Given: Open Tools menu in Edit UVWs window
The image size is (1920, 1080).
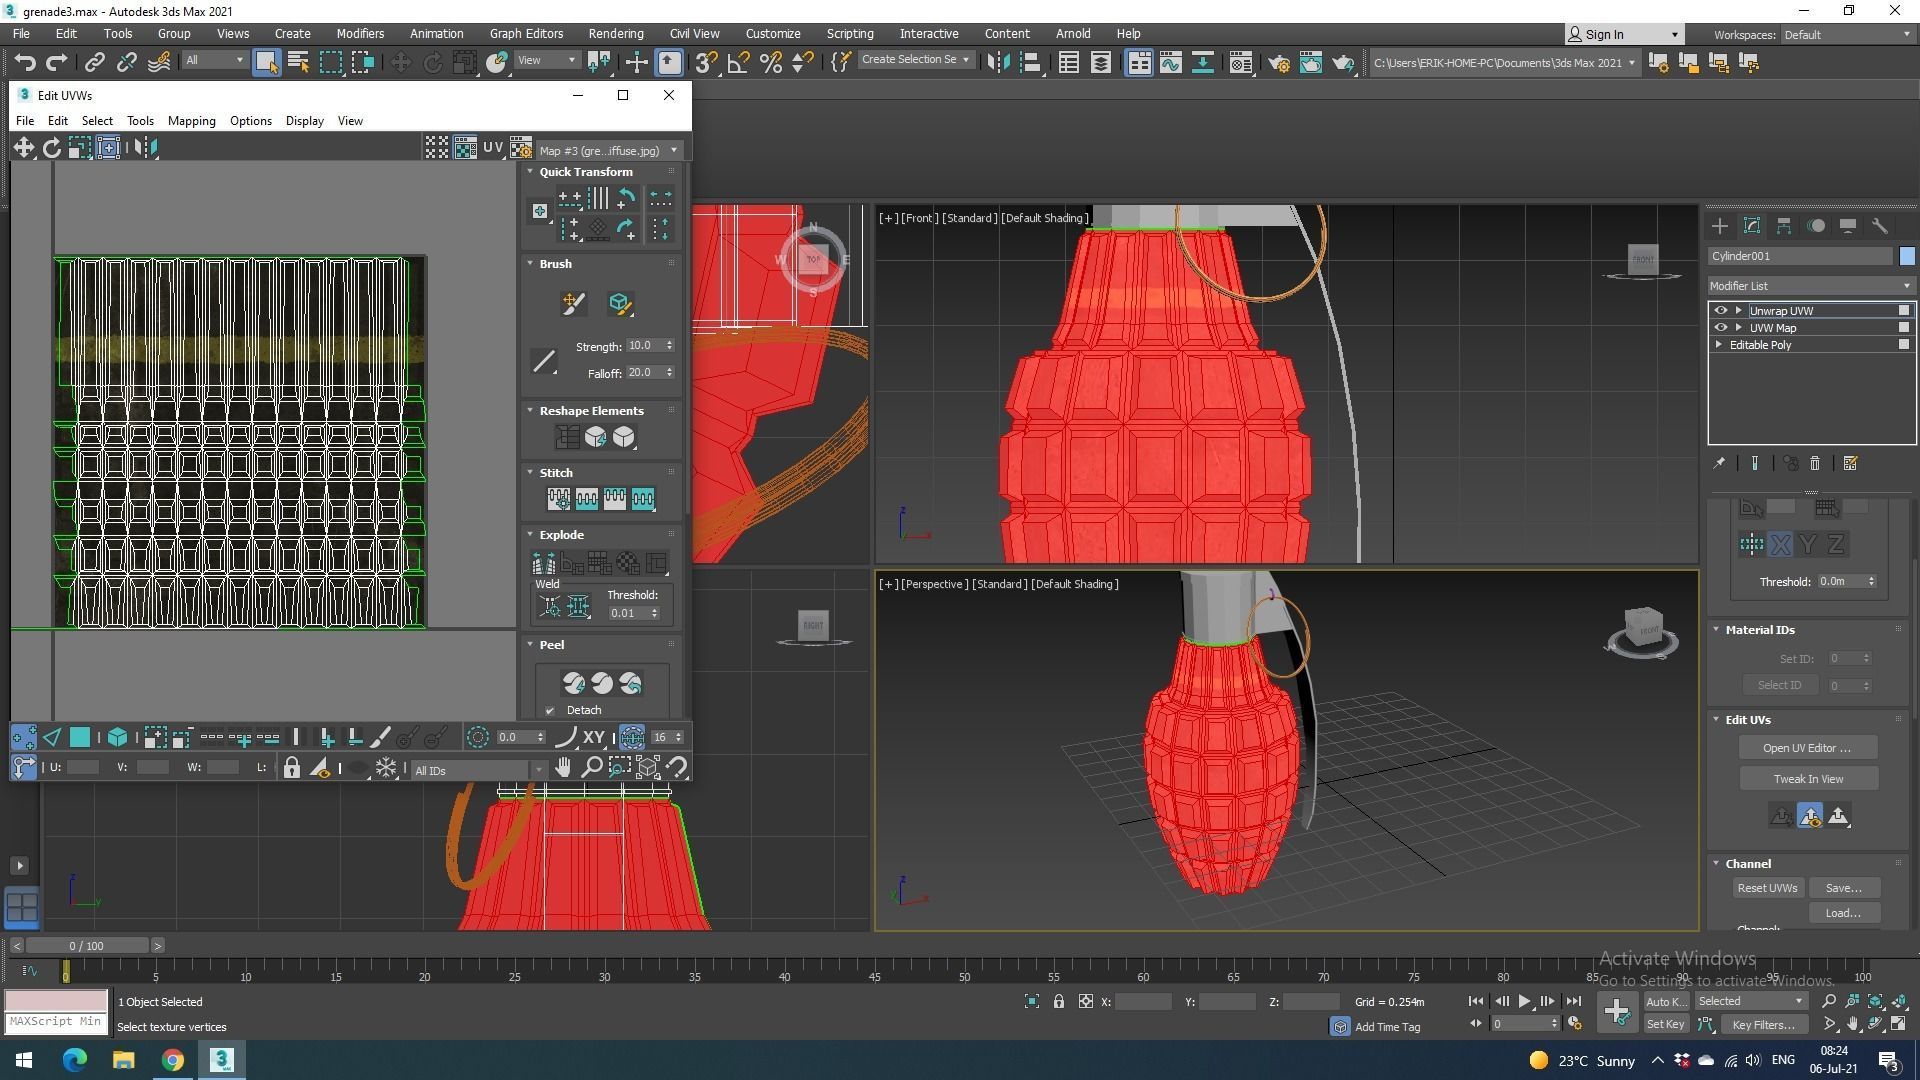Looking at the screenshot, I should coord(140,121).
